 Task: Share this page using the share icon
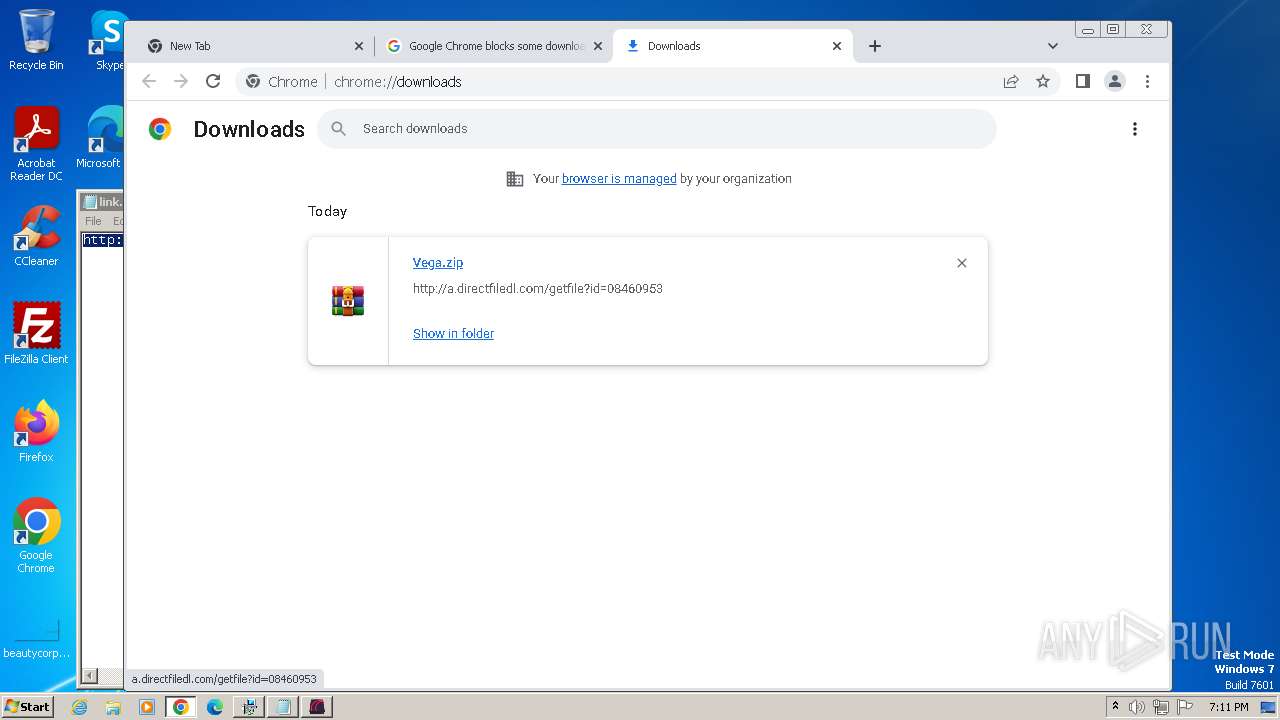(1011, 81)
